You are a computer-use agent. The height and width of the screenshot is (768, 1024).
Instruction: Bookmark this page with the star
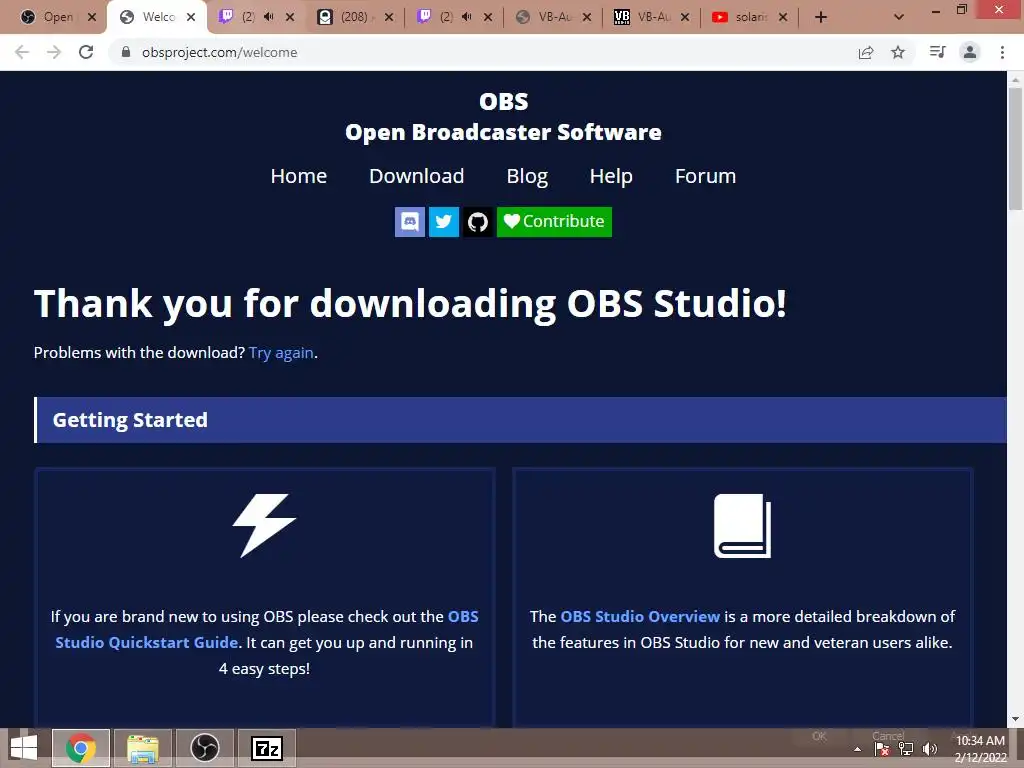pyautogui.click(x=898, y=52)
